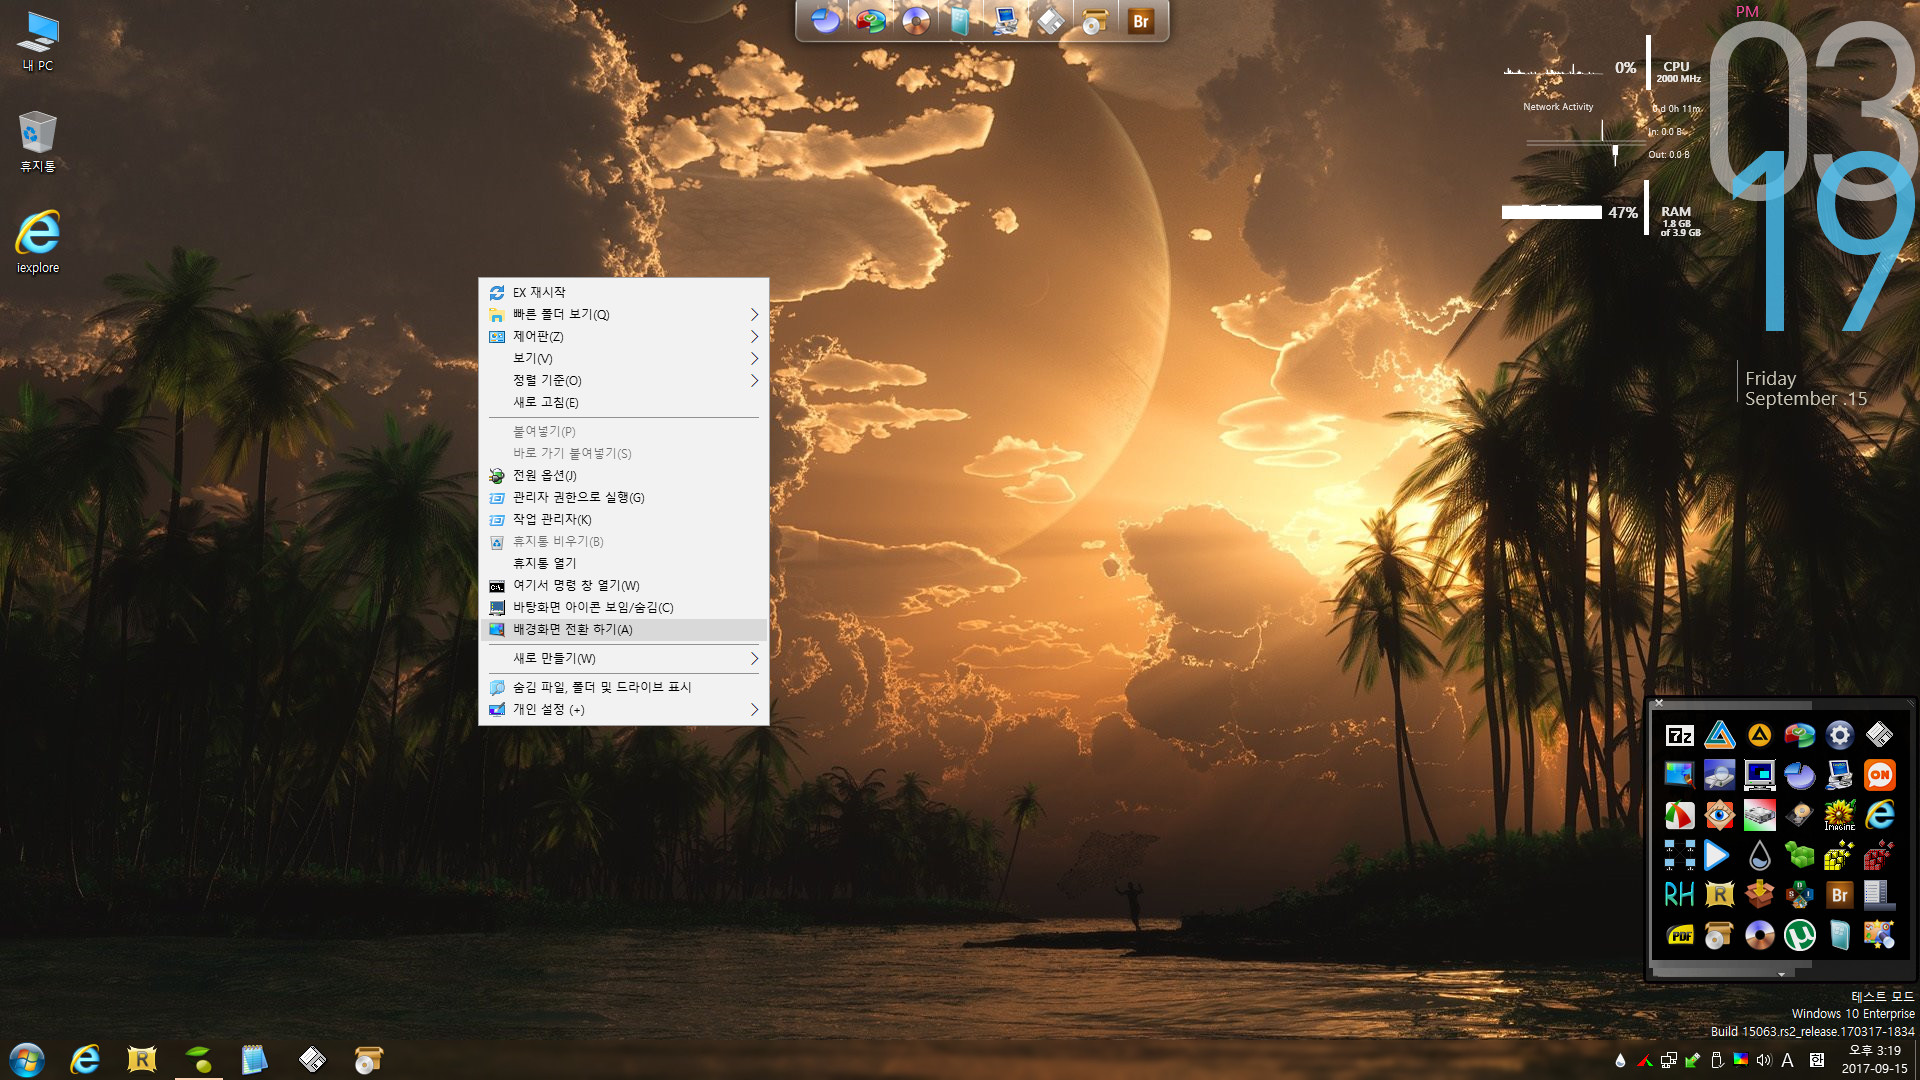Open 작업 관리자(K) from the context menu
This screenshot has height=1080, width=1920.
624,519
